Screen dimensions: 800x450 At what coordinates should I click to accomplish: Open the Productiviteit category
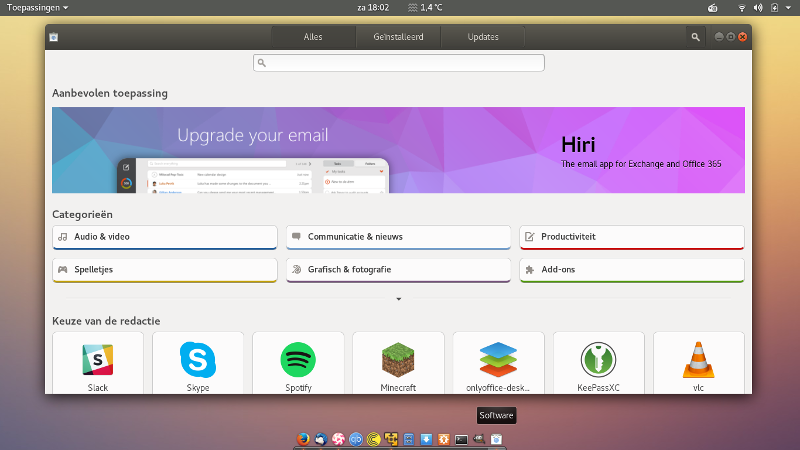pyautogui.click(x=632, y=237)
